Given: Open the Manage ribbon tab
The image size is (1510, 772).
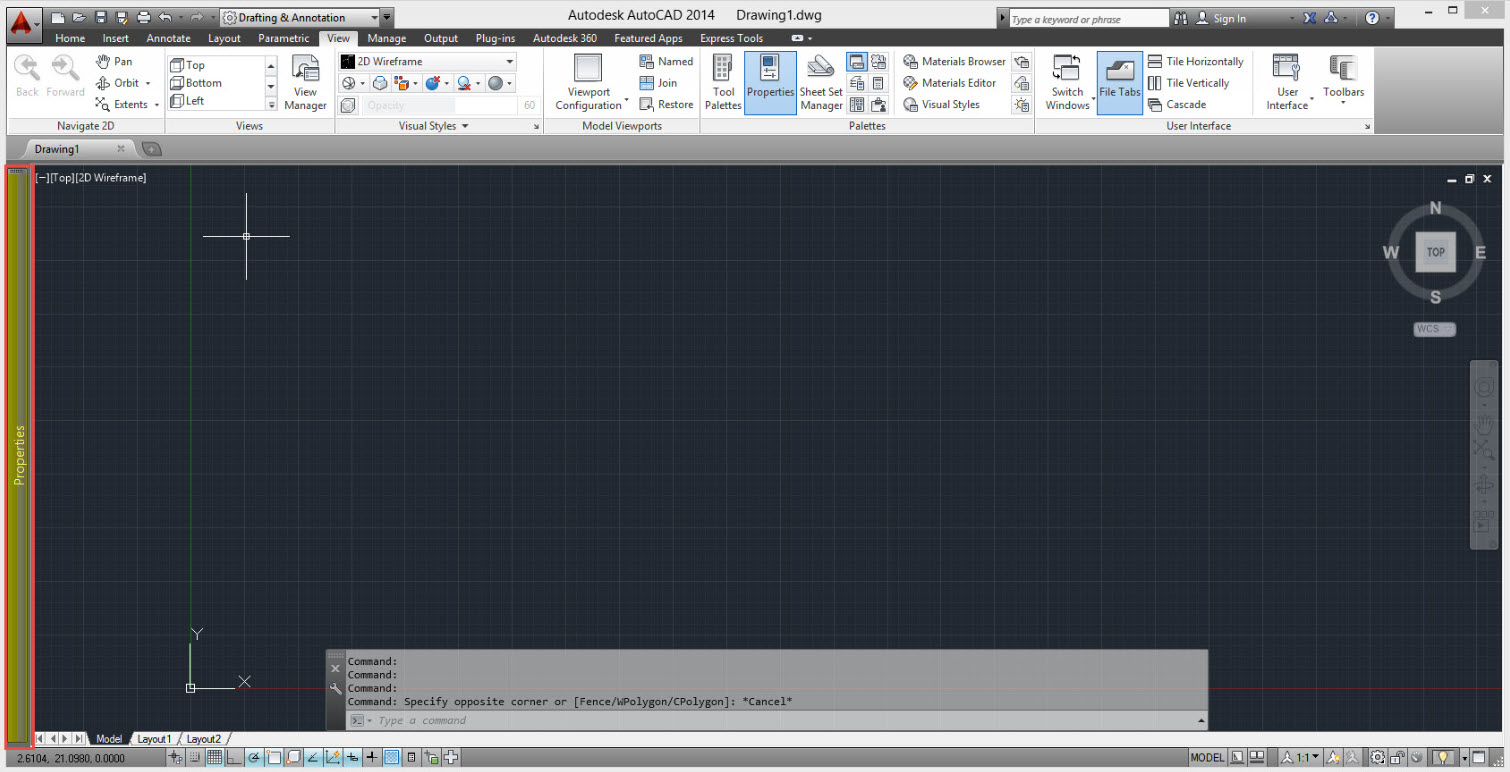Looking at the screenshot, I should tap(386, 38).
